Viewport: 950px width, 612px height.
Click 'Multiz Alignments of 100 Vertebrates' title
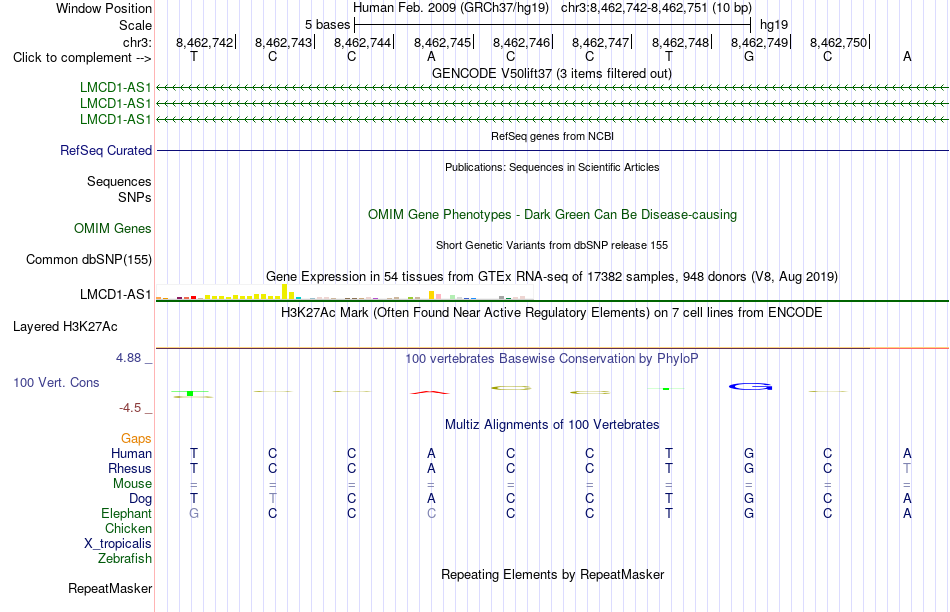552,425
